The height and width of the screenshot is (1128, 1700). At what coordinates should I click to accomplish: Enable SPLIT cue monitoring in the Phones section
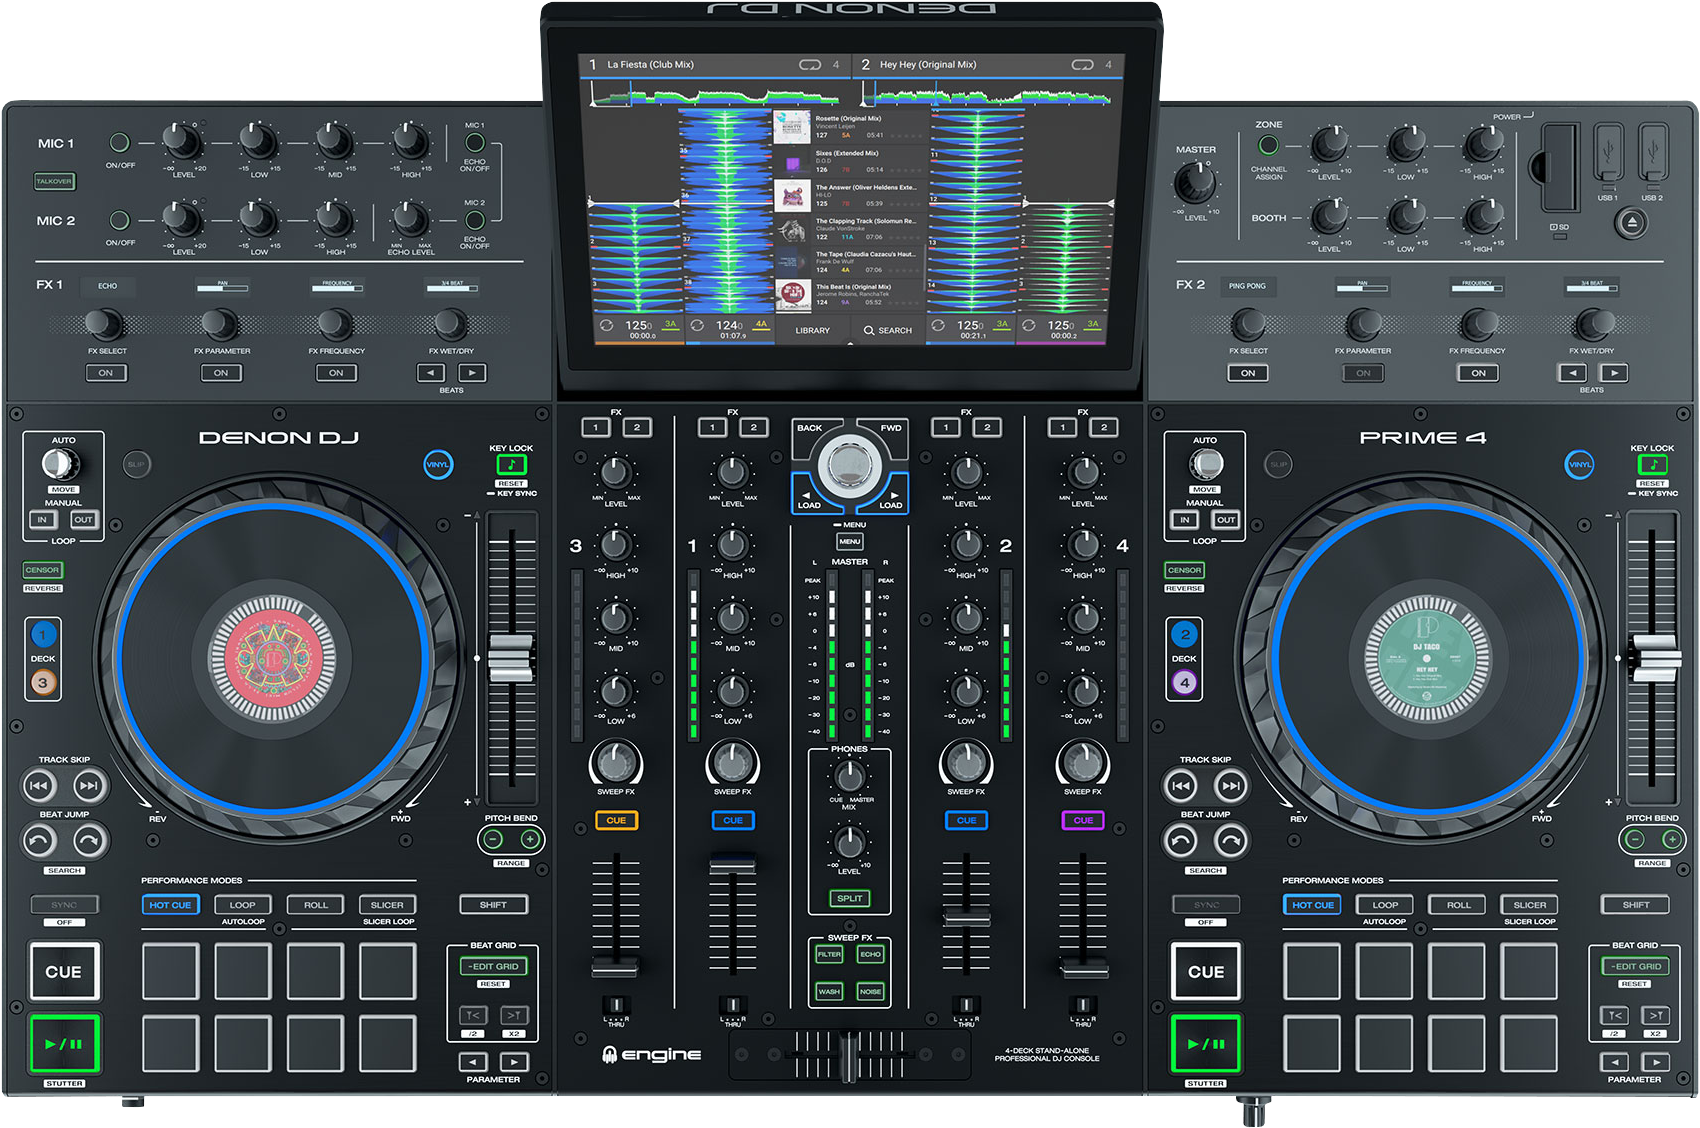click(x=849, y=899)
